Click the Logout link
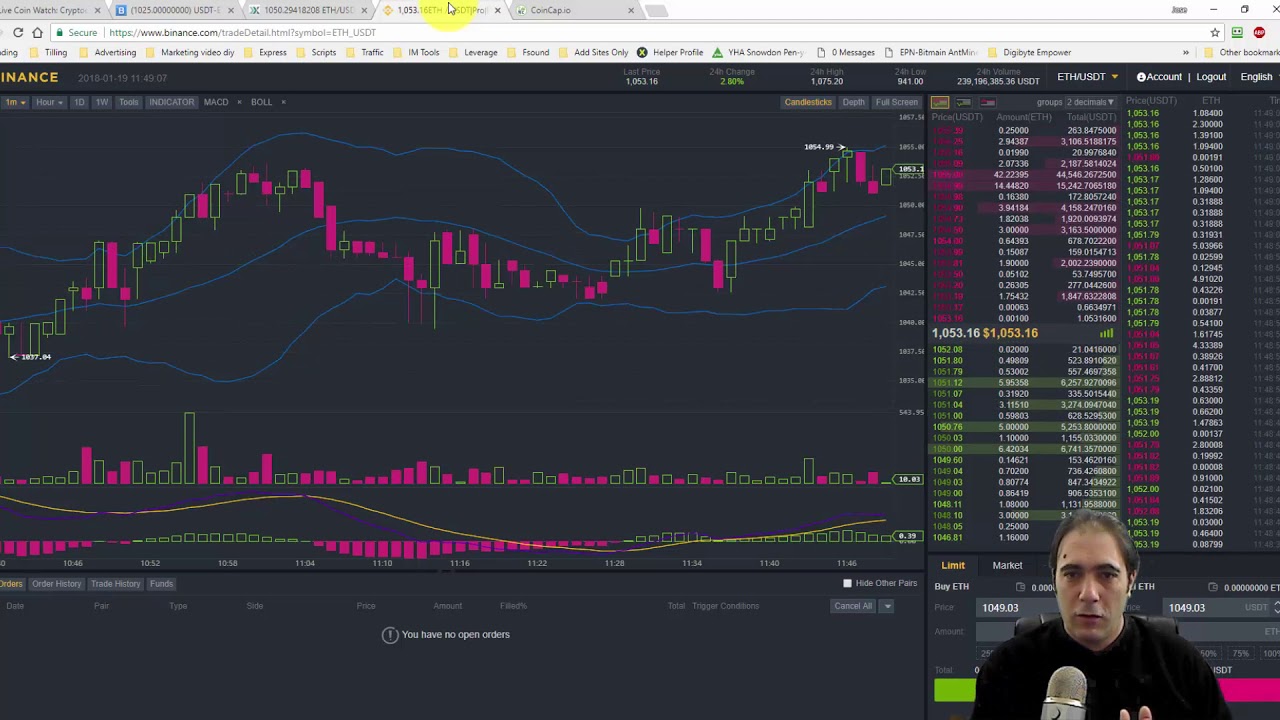 pyautogui.click(x=1211, y=77)
